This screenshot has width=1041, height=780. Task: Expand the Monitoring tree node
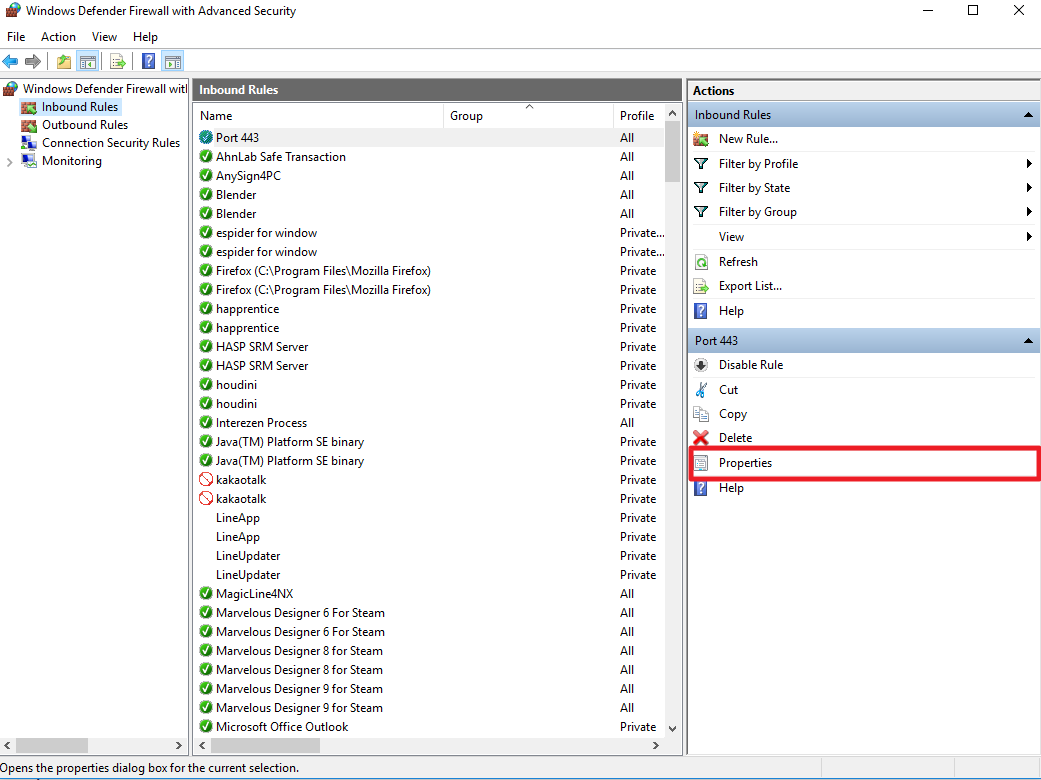tap(9, 161)
